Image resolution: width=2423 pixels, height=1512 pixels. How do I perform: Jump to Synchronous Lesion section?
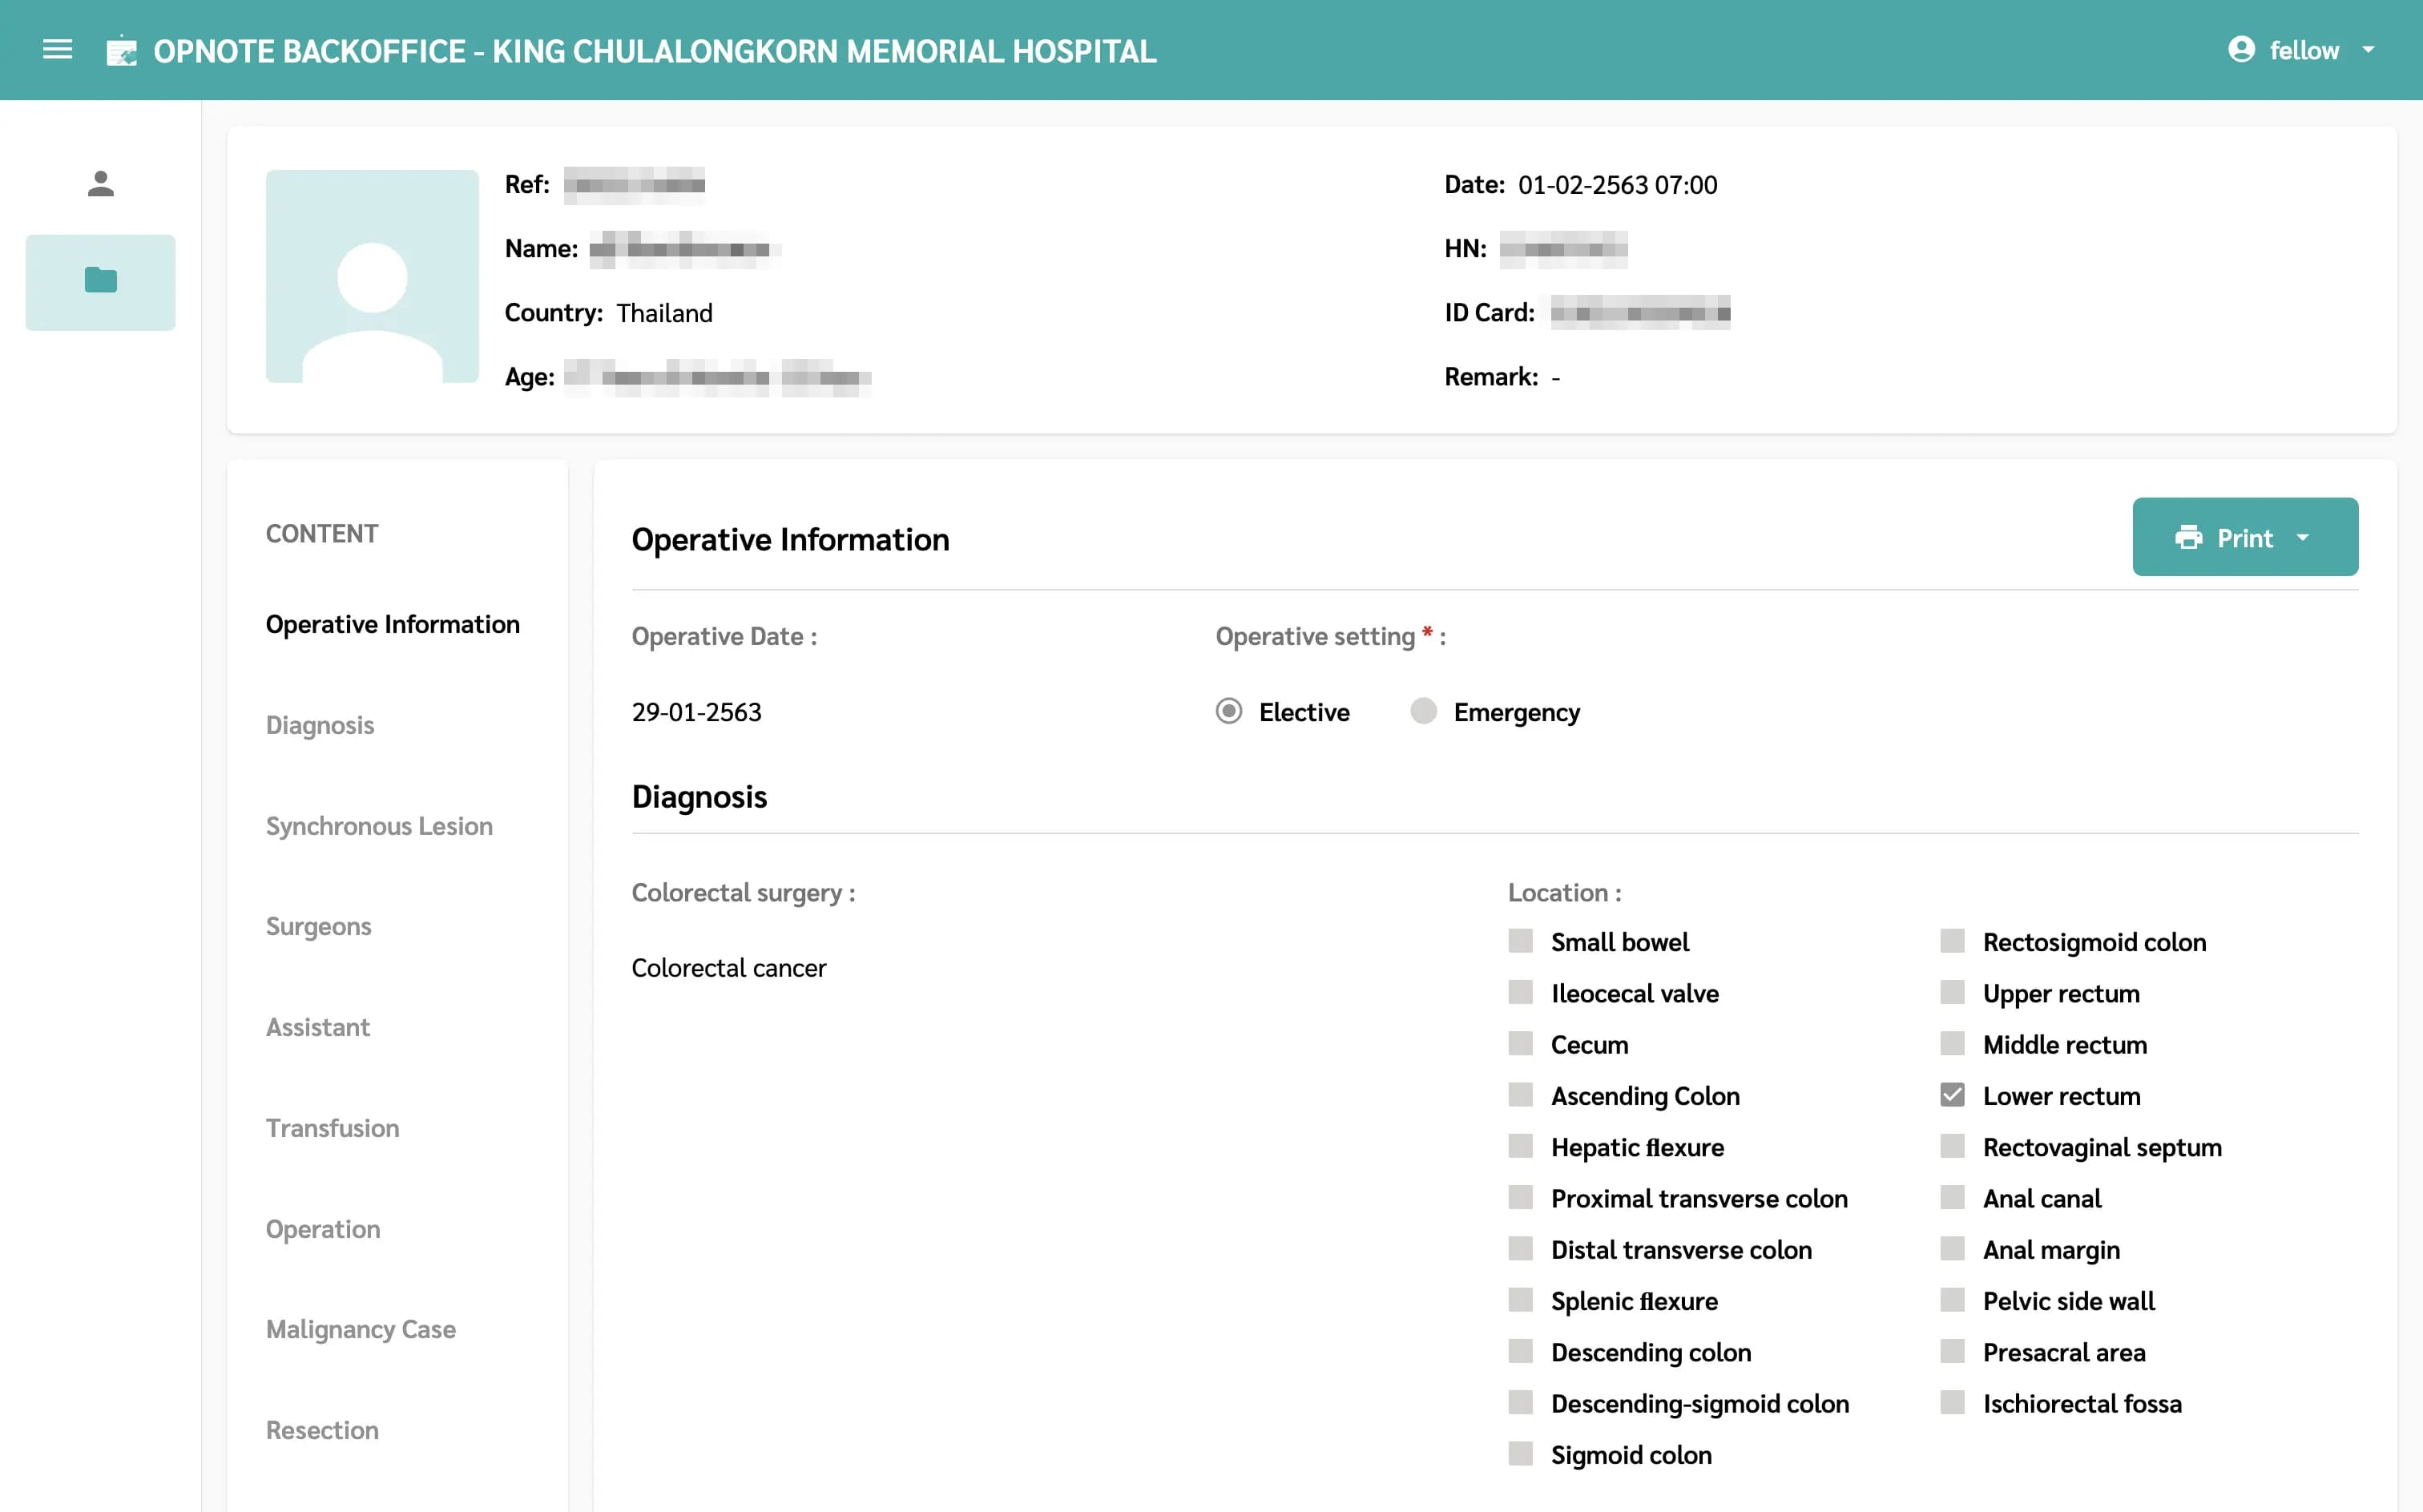[x=379, y=826]
